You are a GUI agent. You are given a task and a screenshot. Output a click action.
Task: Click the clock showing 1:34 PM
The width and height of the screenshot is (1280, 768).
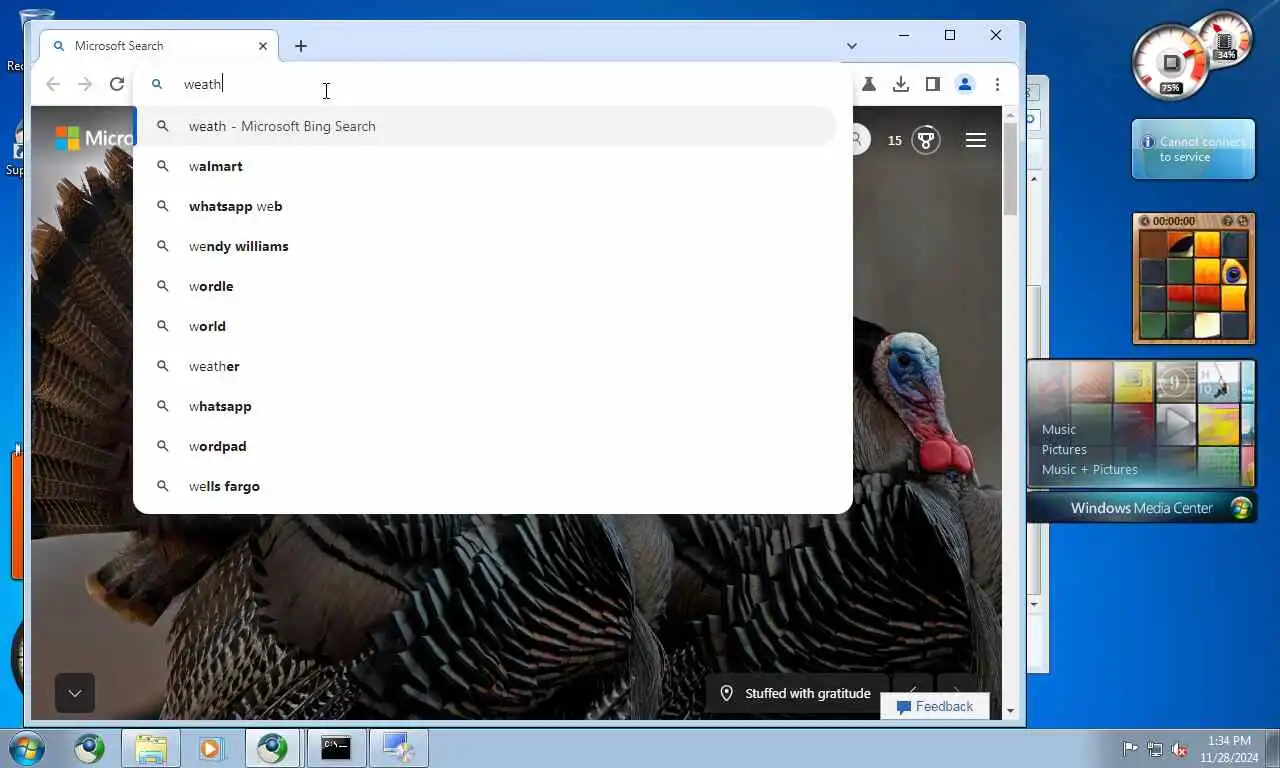pyautogui.click(x=1228, y=748)
